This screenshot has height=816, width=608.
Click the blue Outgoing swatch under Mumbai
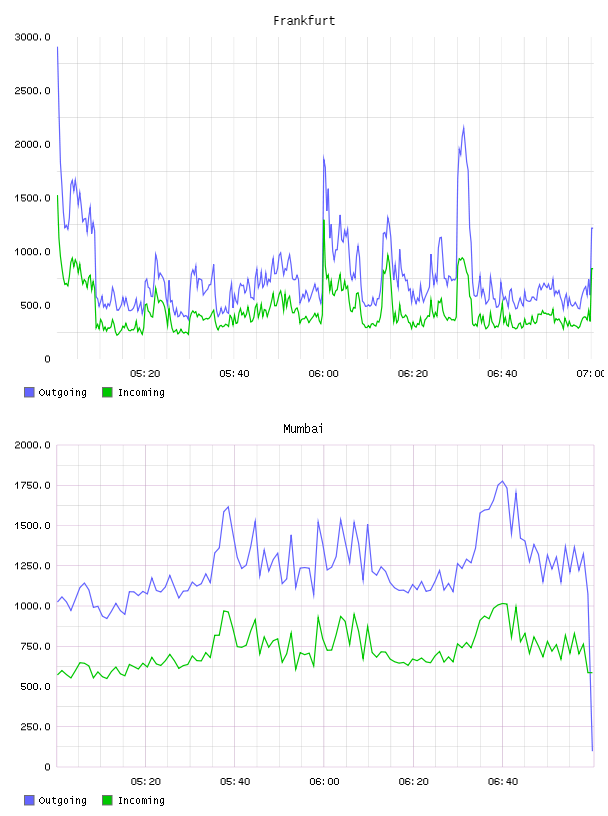pos(29,800)
